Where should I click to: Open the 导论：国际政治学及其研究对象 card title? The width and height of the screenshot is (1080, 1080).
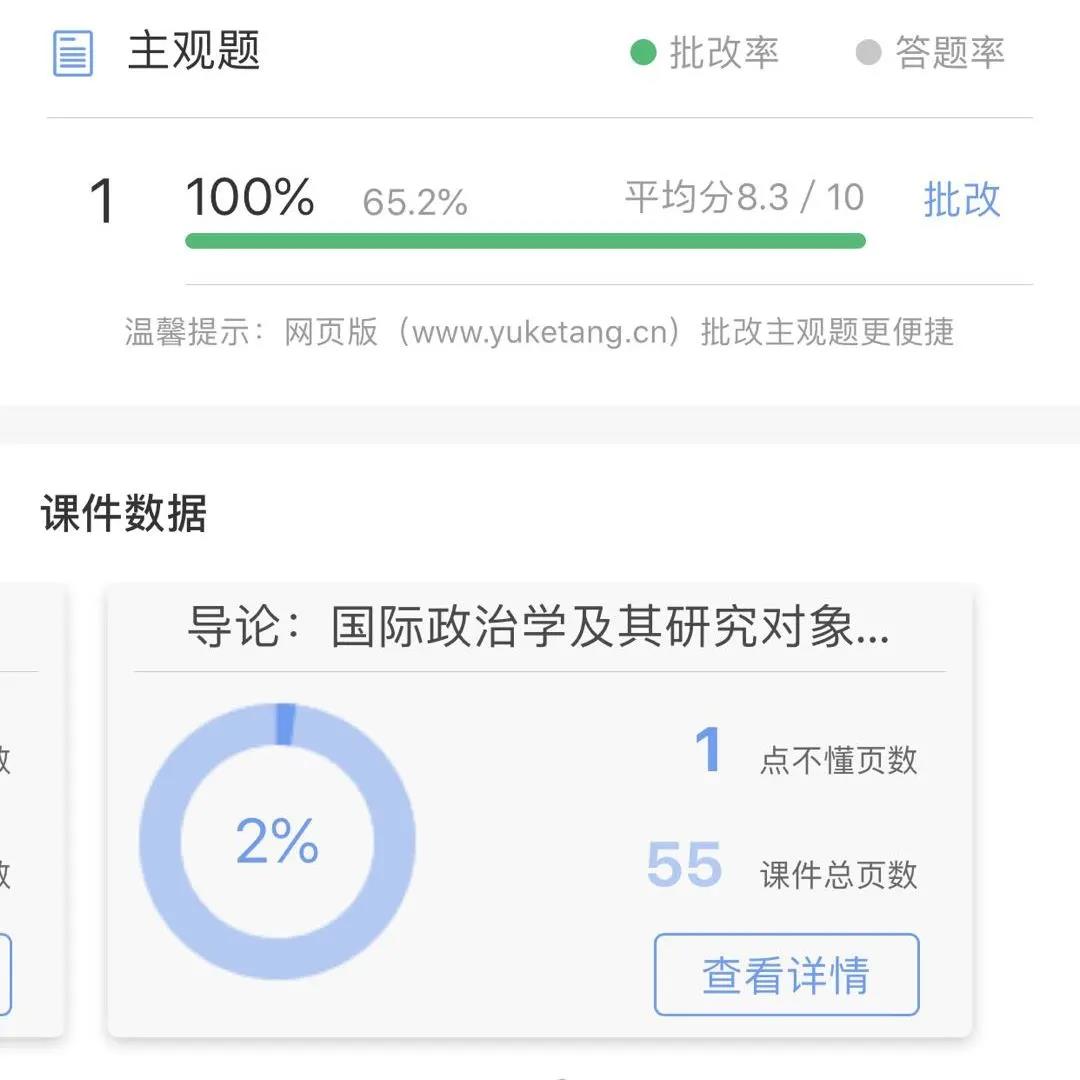[x=539, y=627]
